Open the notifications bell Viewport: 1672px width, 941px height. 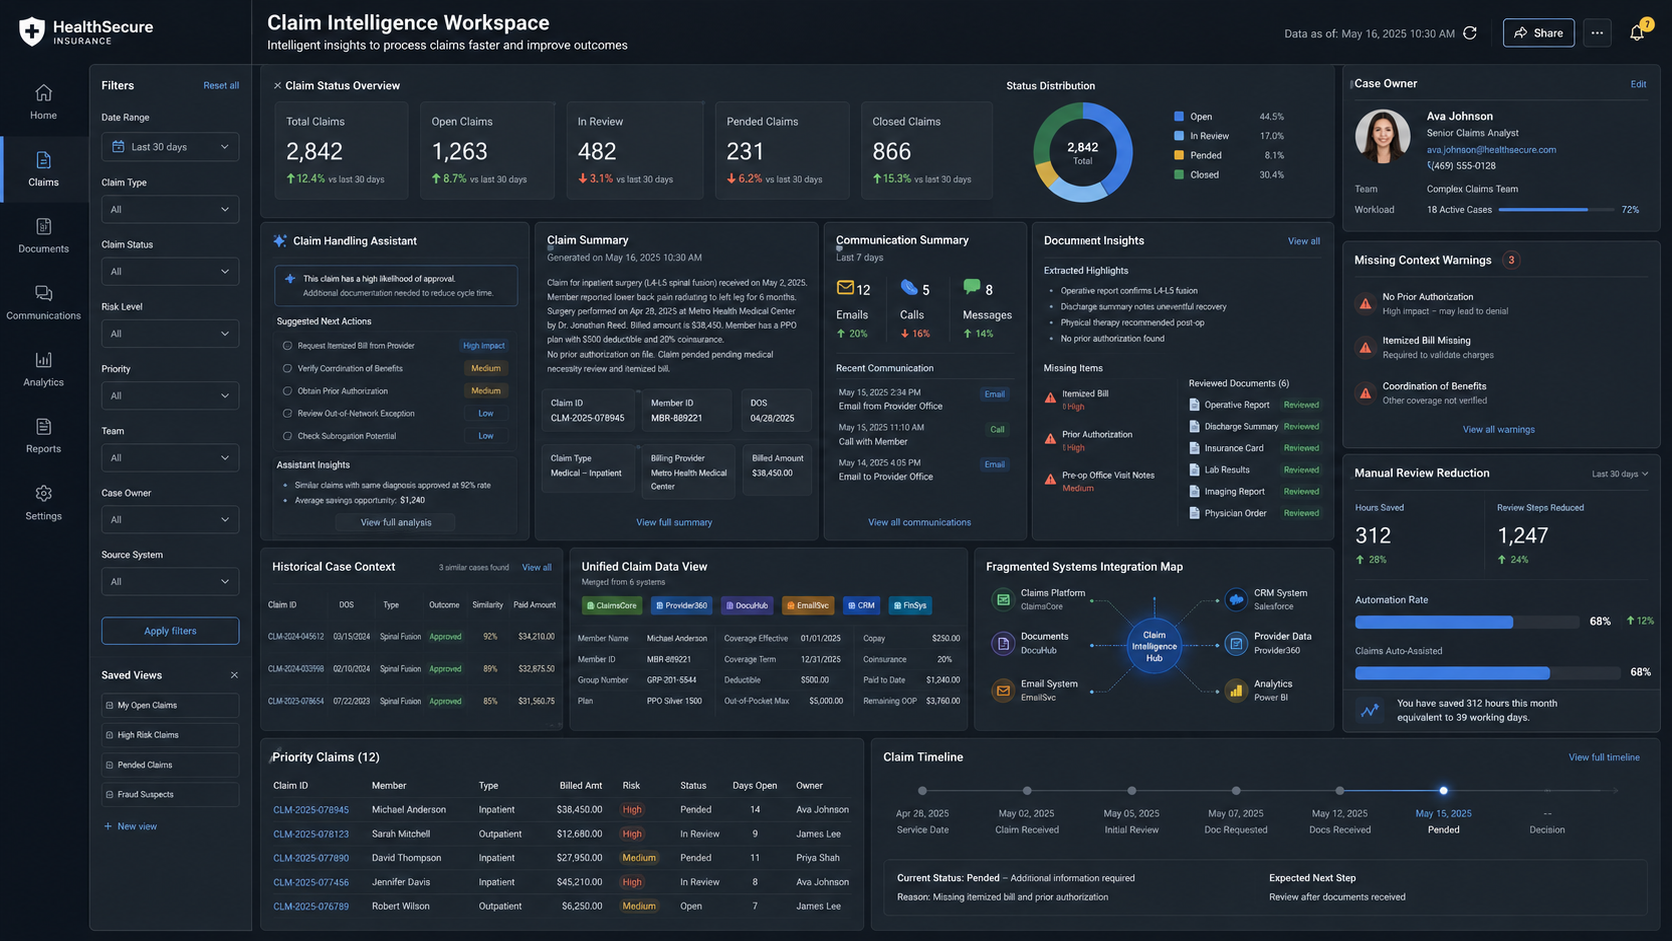pos(1637,33)
